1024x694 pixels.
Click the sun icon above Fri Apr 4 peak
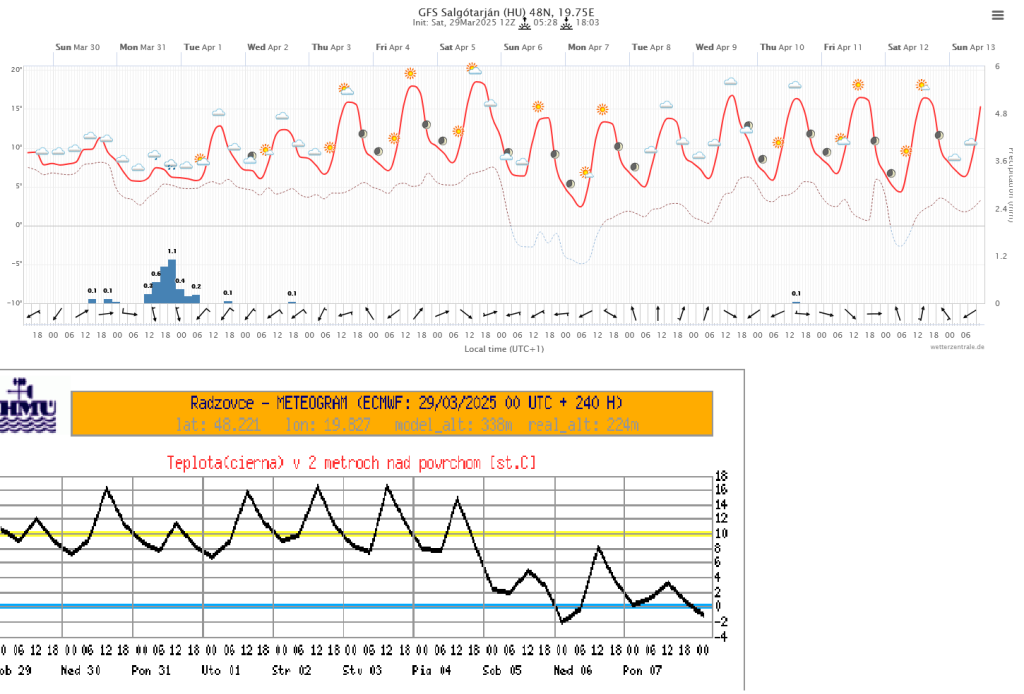pos(410,73)
